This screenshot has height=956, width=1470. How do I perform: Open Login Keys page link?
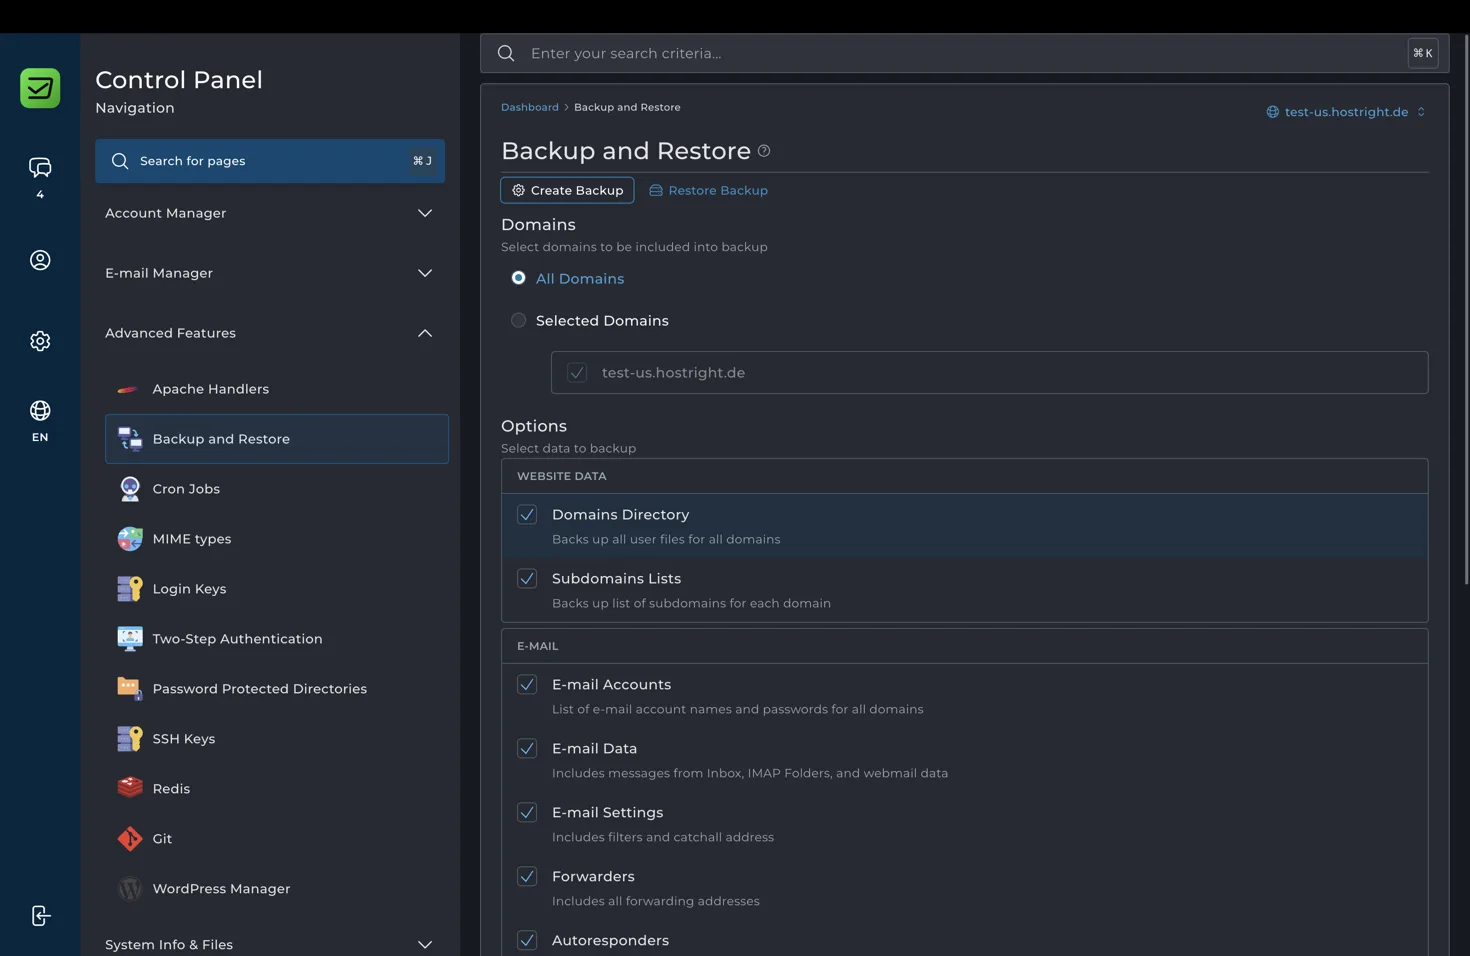click(x=277, y=589)
